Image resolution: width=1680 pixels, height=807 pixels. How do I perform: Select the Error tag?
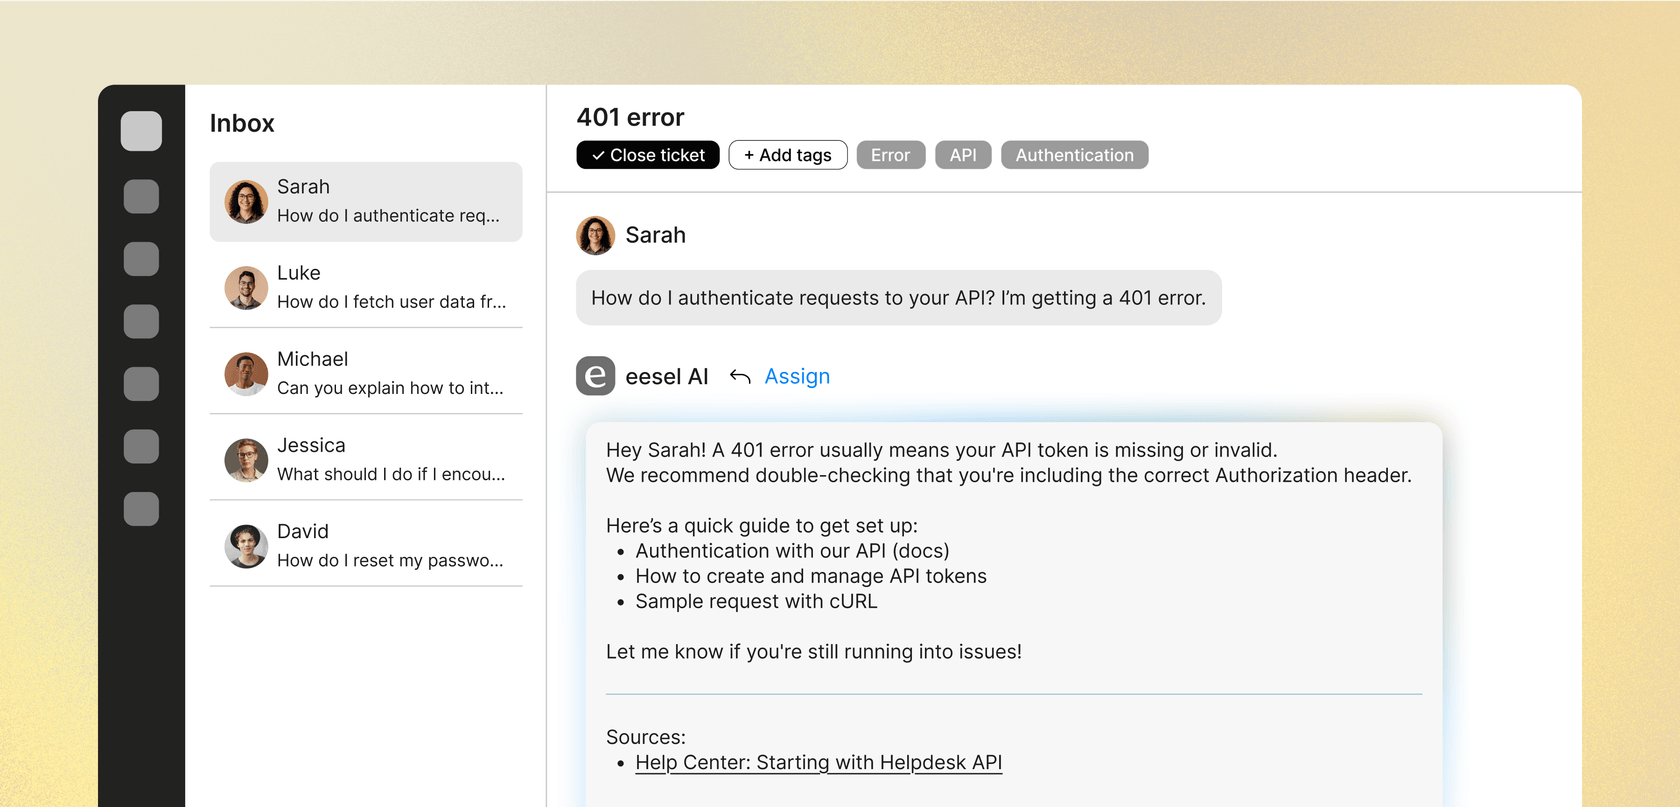pyautogui.click(x=890, y=155)
